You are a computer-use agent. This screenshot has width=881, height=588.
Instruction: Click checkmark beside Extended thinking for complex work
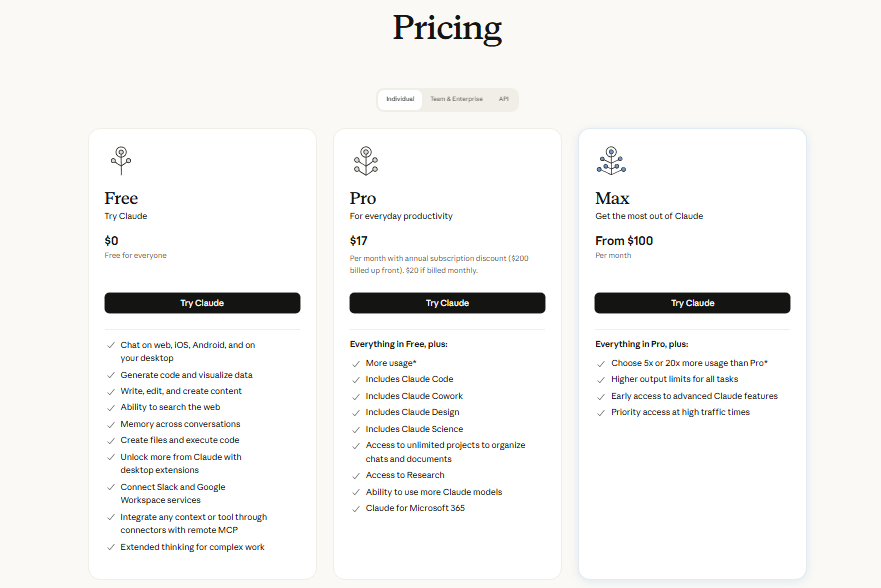[x=111, y=548]
